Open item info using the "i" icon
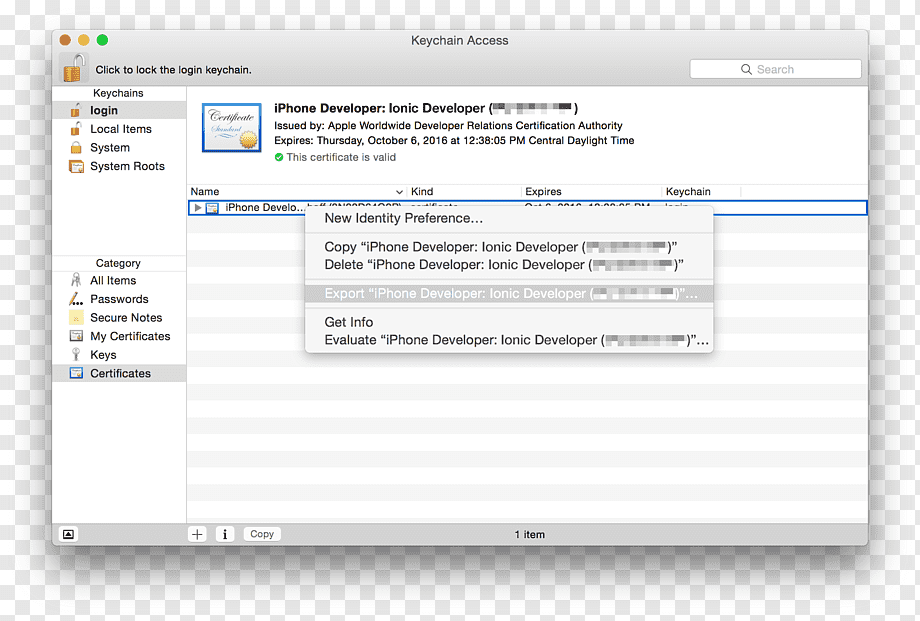 [x=225, y=534]
